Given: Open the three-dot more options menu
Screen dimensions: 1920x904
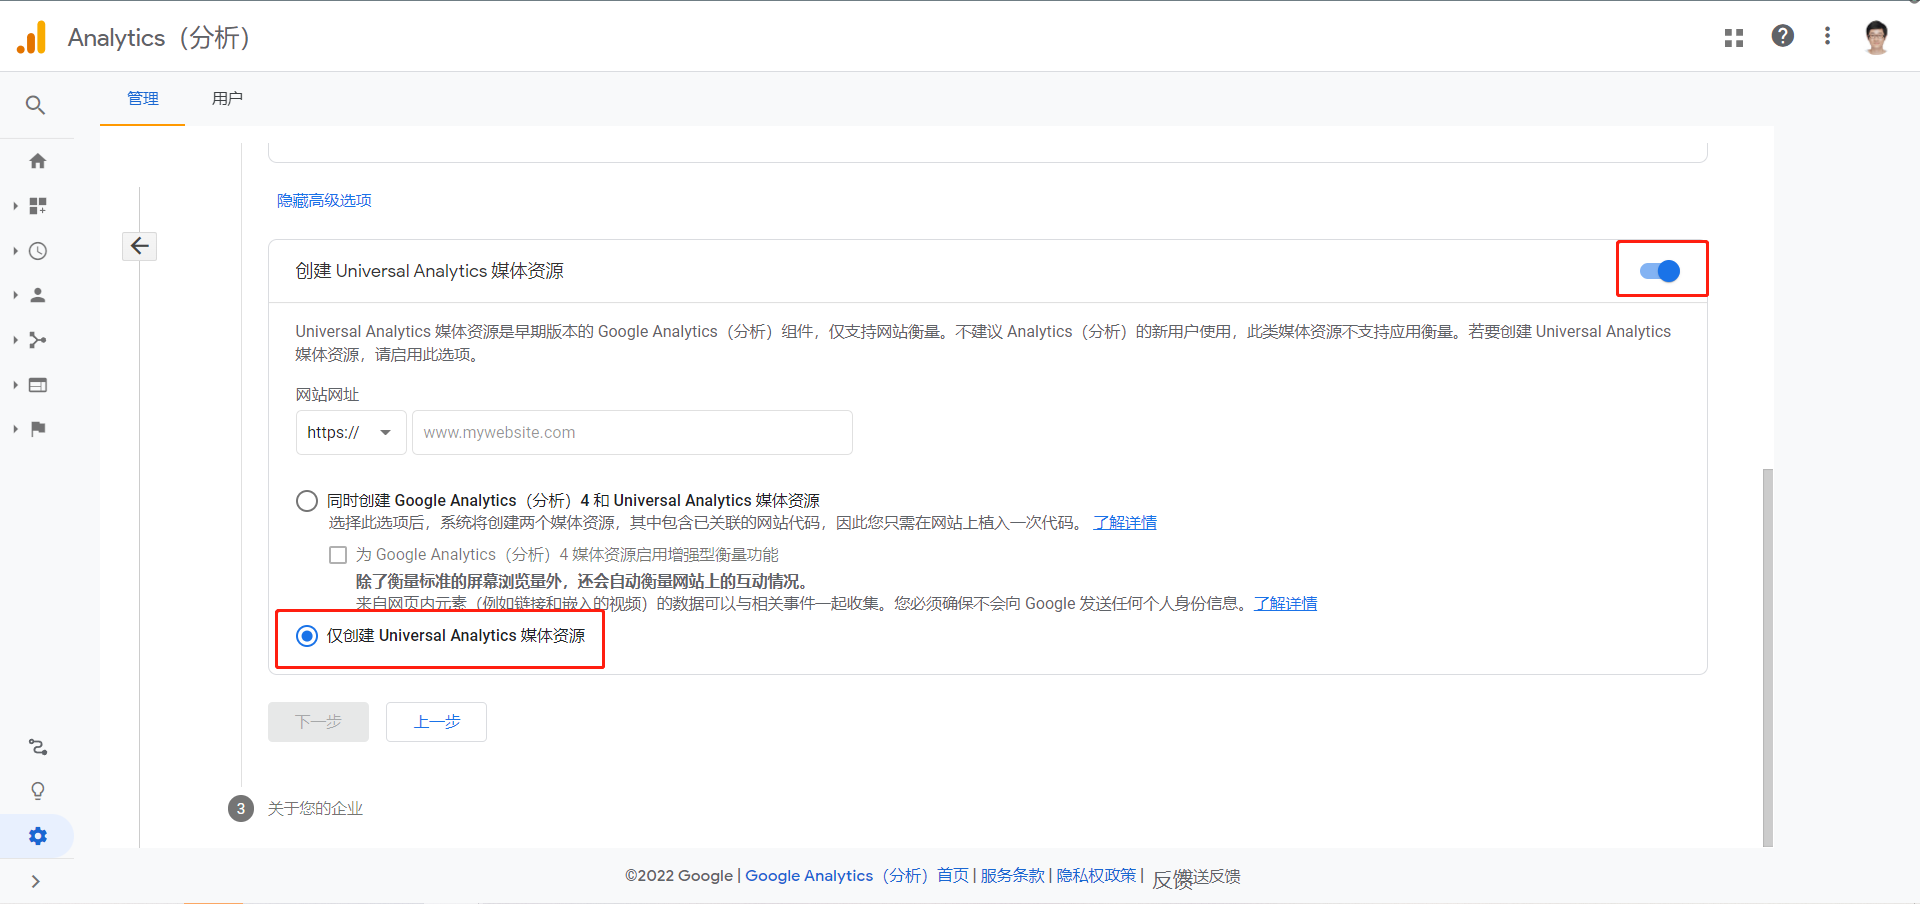Looking at the screenshot, I should coord(1827,36).
